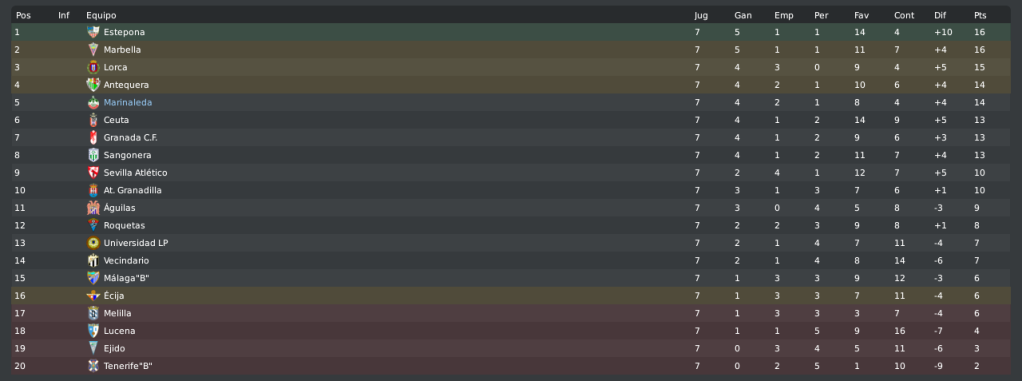Screen dimensions: 1022x381
Task: Sort table by Equipo column header
Action: click(101, 15)
